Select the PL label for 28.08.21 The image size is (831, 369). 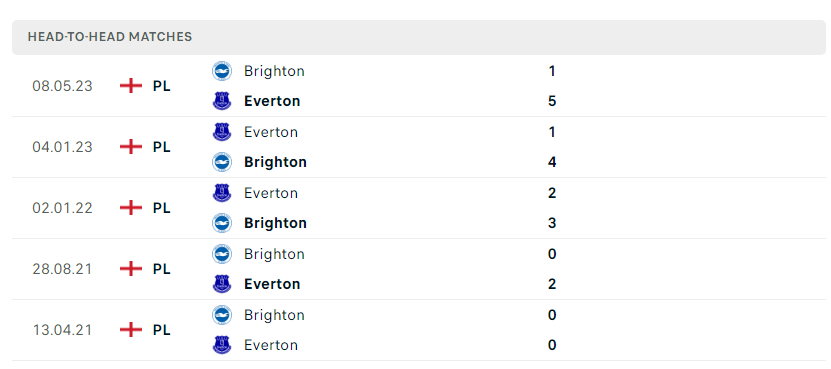(x=162, y=269)
